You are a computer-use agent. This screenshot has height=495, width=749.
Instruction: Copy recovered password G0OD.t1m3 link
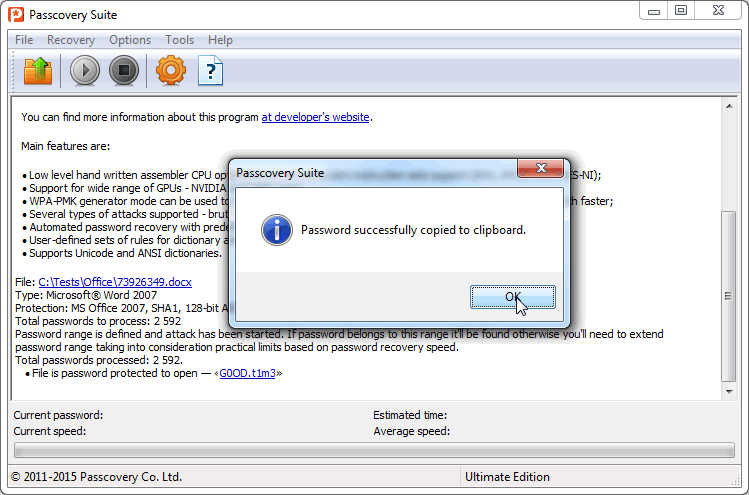click(247, 373)
